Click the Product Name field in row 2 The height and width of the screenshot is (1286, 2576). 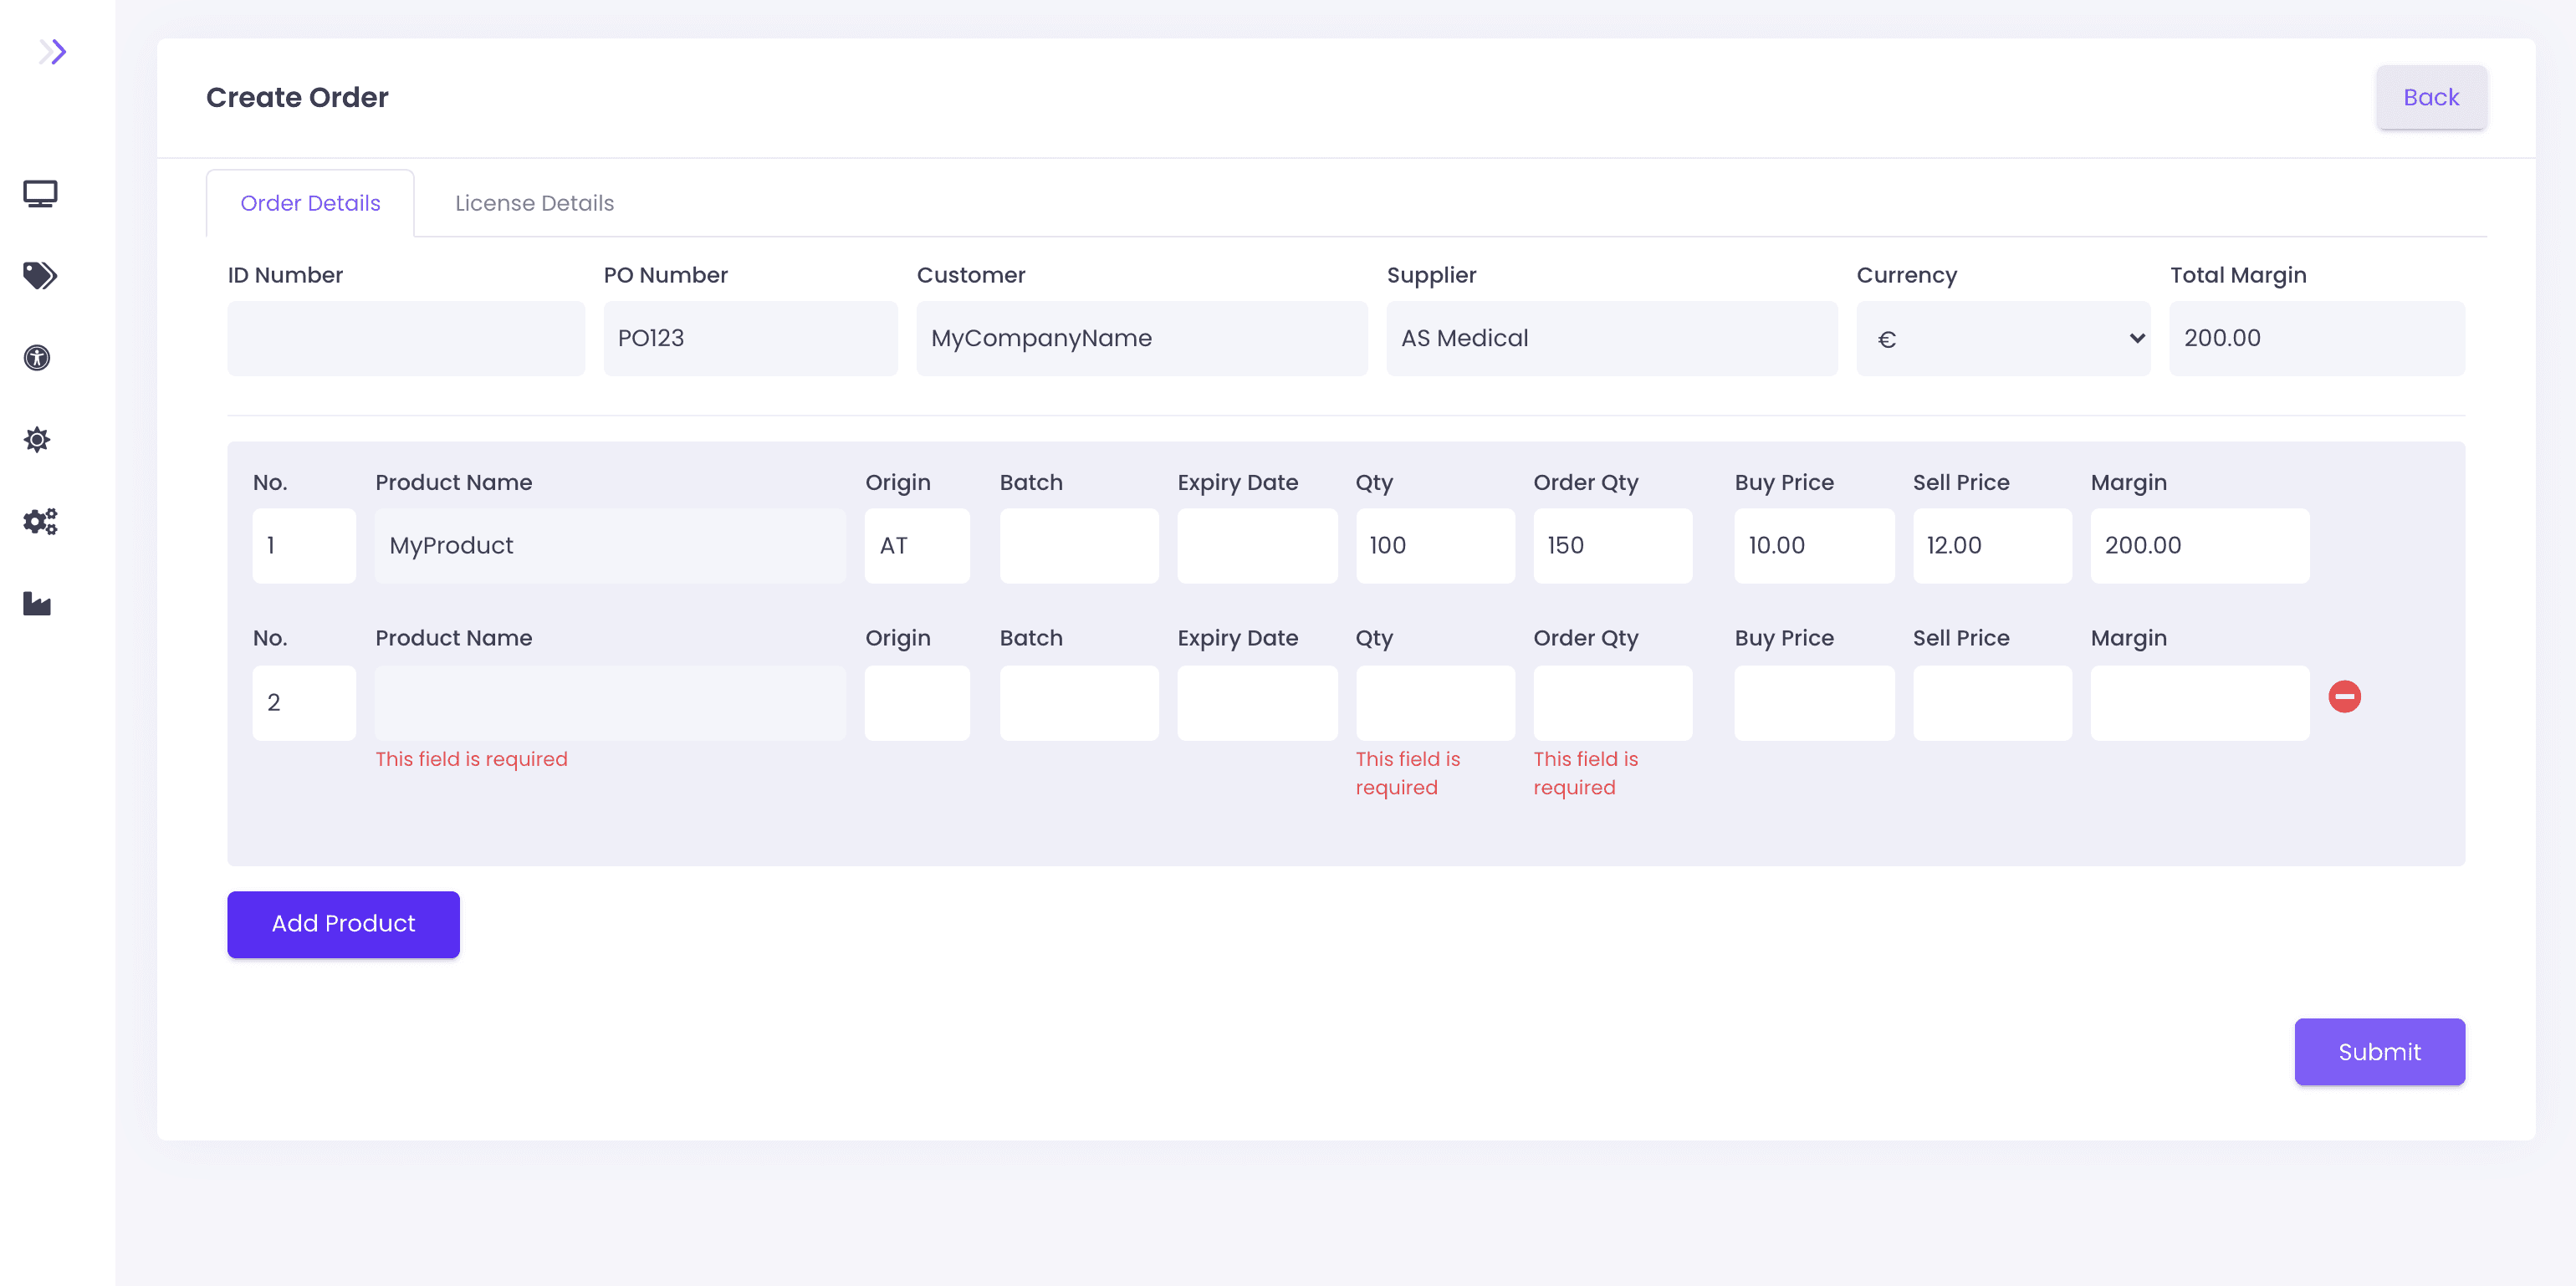click(x=610, y=703)
